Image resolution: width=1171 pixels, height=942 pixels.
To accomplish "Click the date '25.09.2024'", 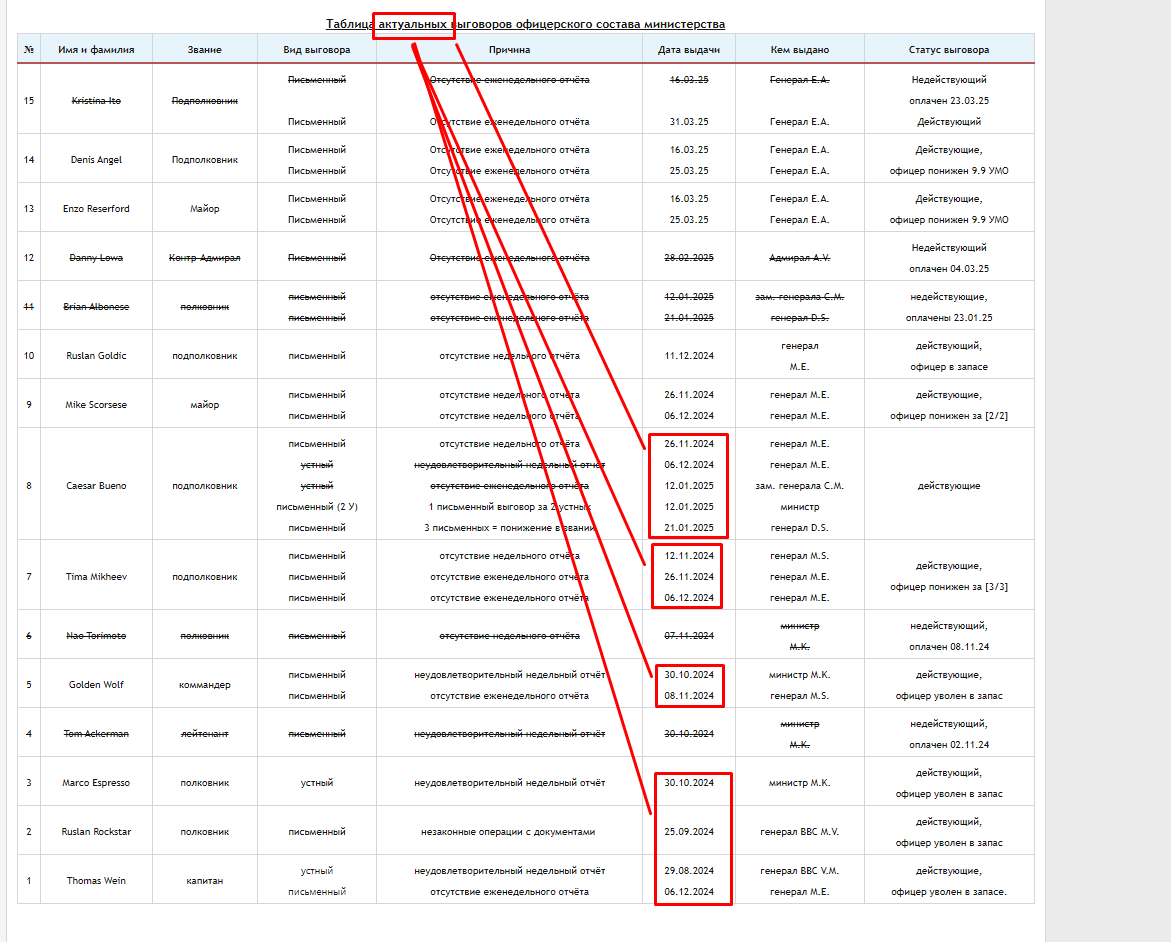I will 689,832.
